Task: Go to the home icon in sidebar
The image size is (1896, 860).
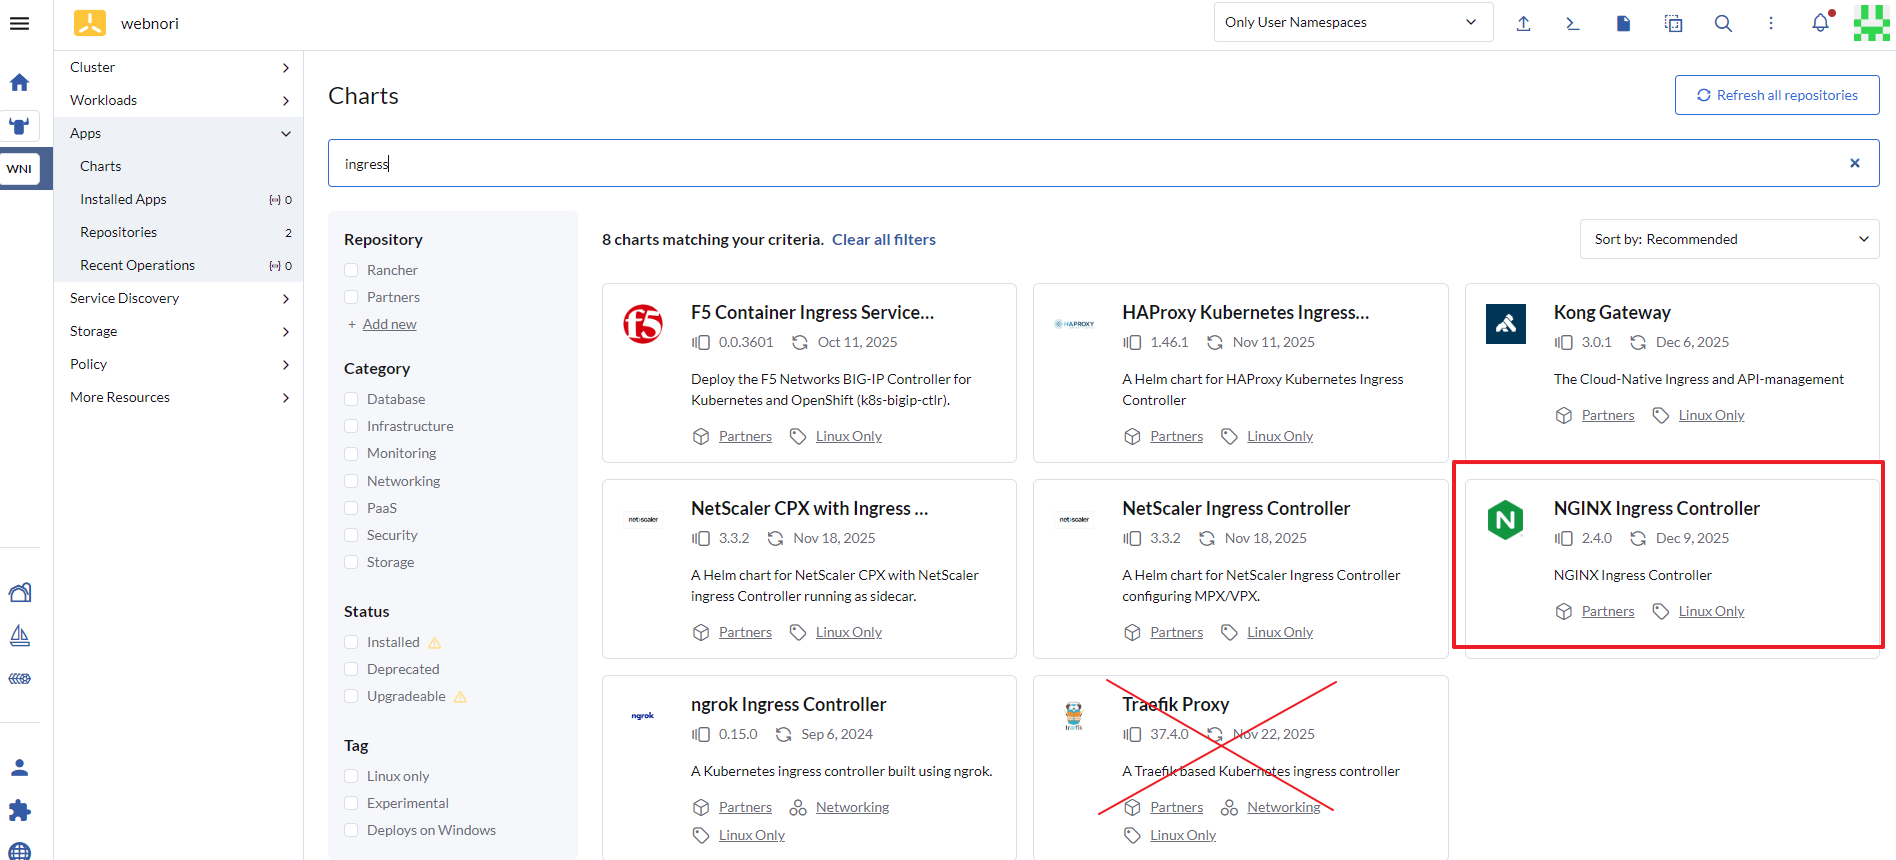Action: pos(19,82)
